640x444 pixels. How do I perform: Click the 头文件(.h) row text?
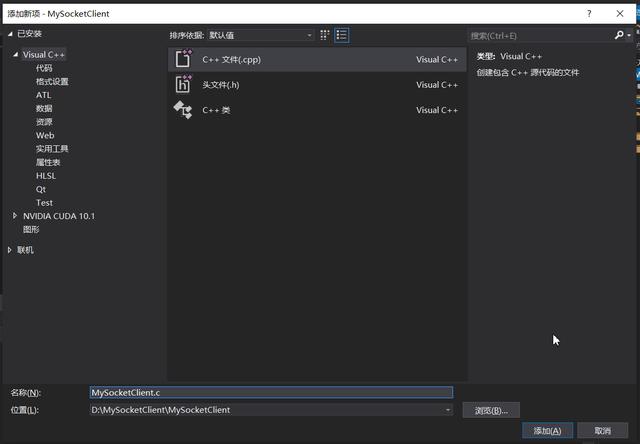(x=221, y=84)
